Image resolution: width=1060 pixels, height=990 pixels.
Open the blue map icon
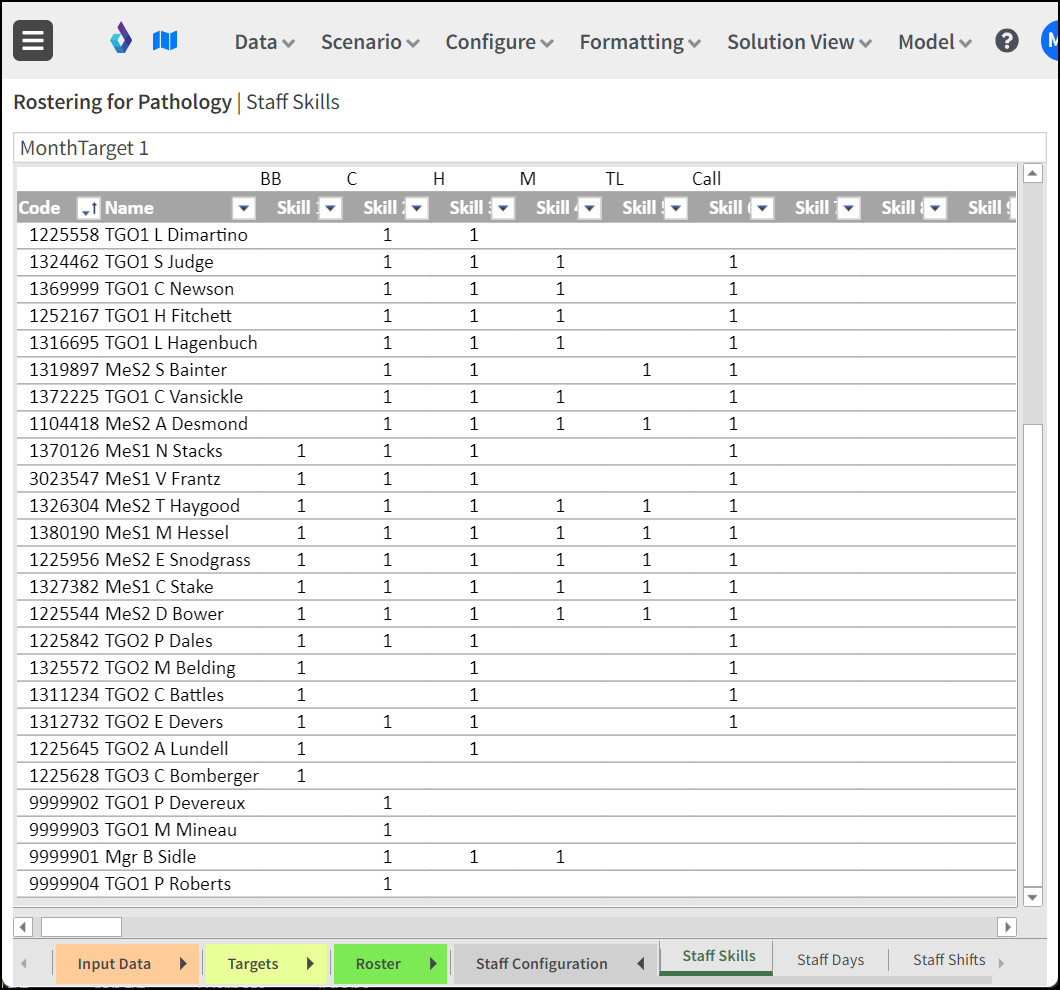tap(165, 41)
